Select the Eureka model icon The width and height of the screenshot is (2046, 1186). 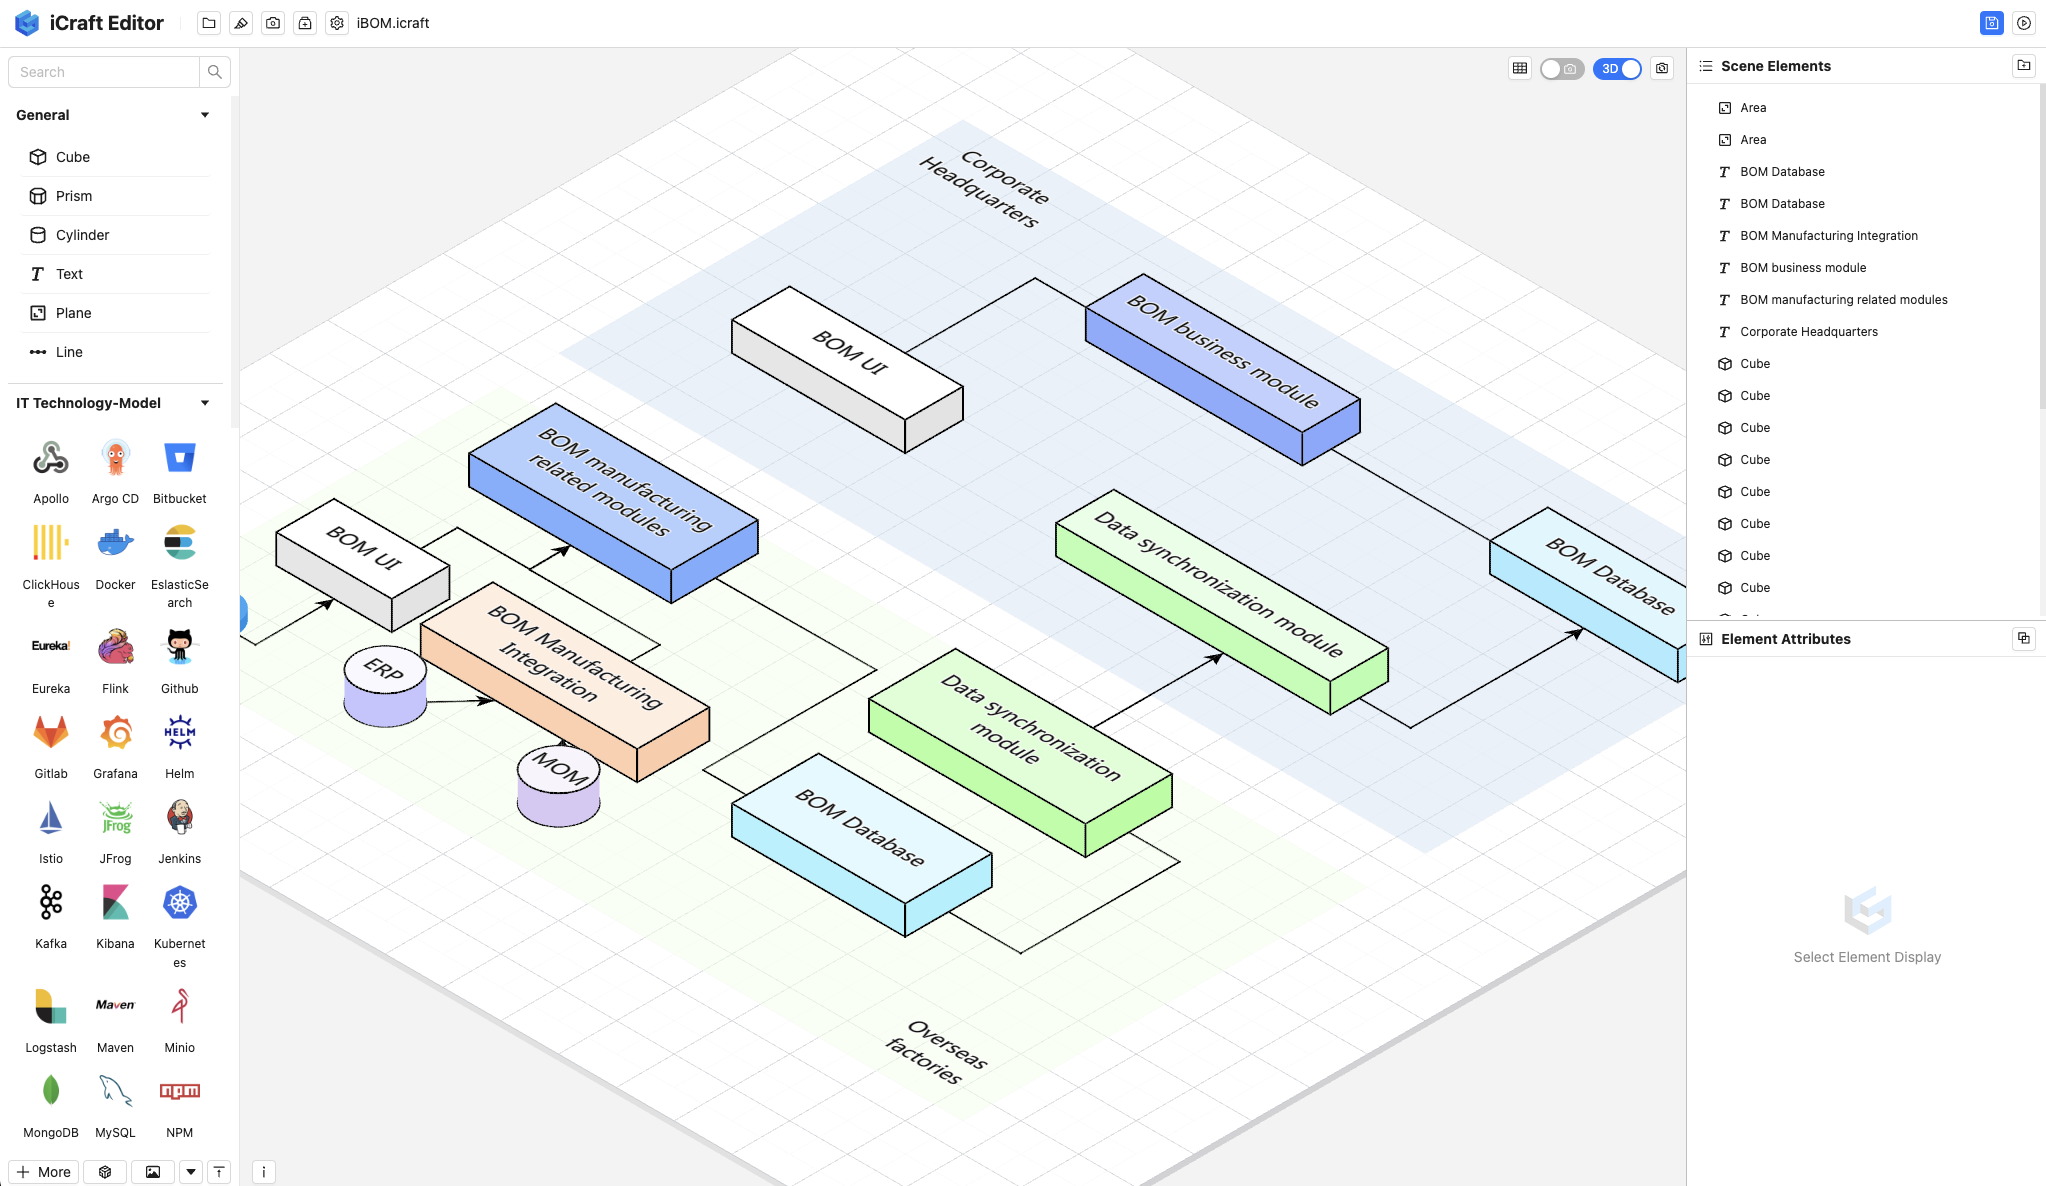click(x=51, y=648)
